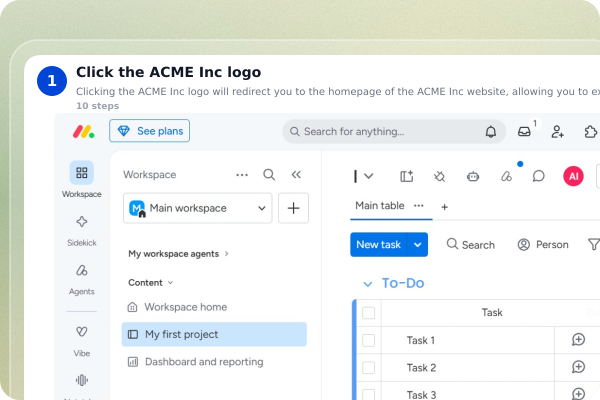Open Main table tab three-dot options
The image size is (600, 400).
419,206
